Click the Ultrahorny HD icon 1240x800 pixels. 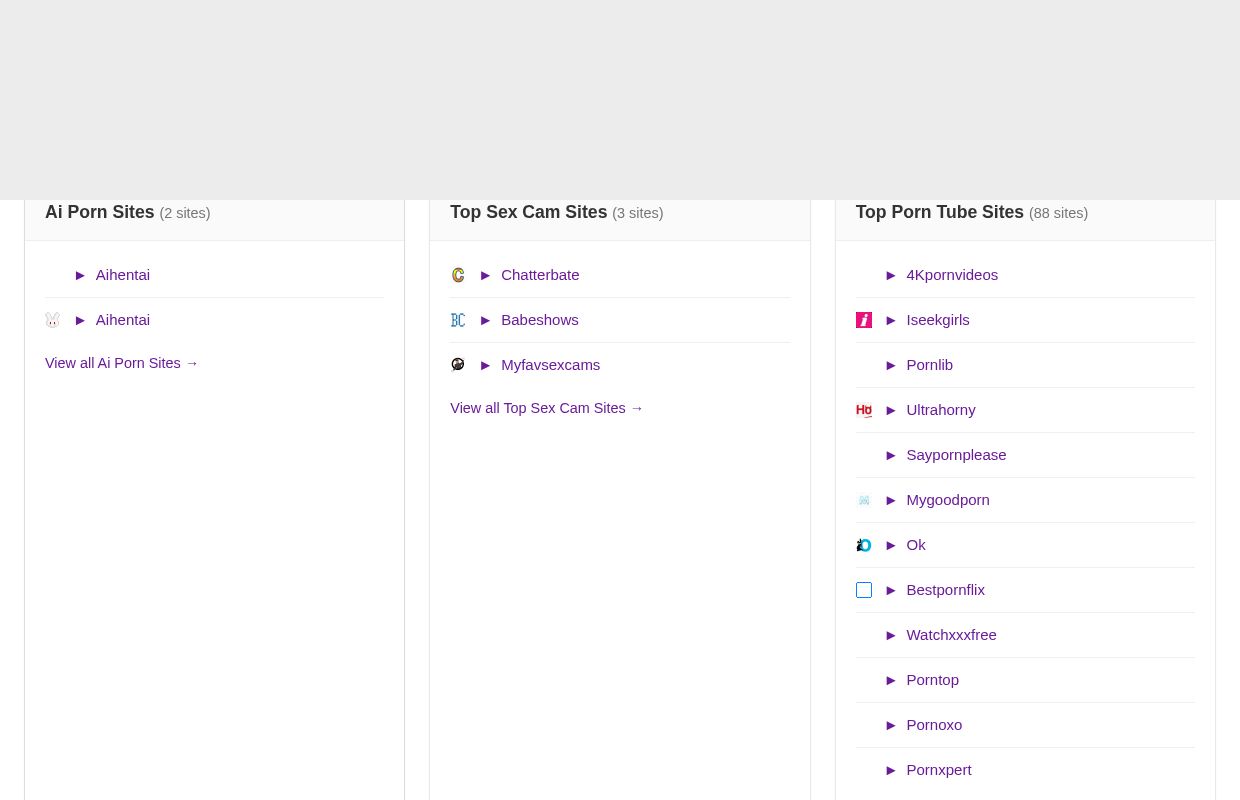click(863, 410)
